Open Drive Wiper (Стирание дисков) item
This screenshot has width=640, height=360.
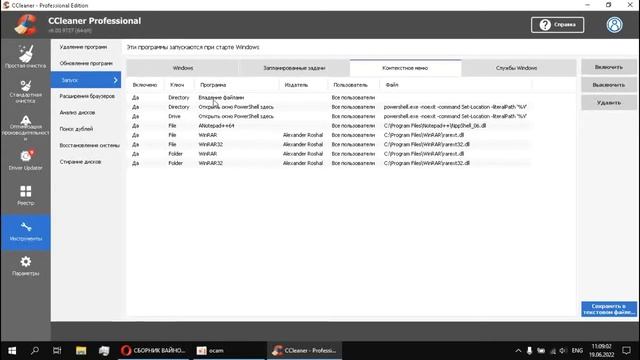click(86, 162)
